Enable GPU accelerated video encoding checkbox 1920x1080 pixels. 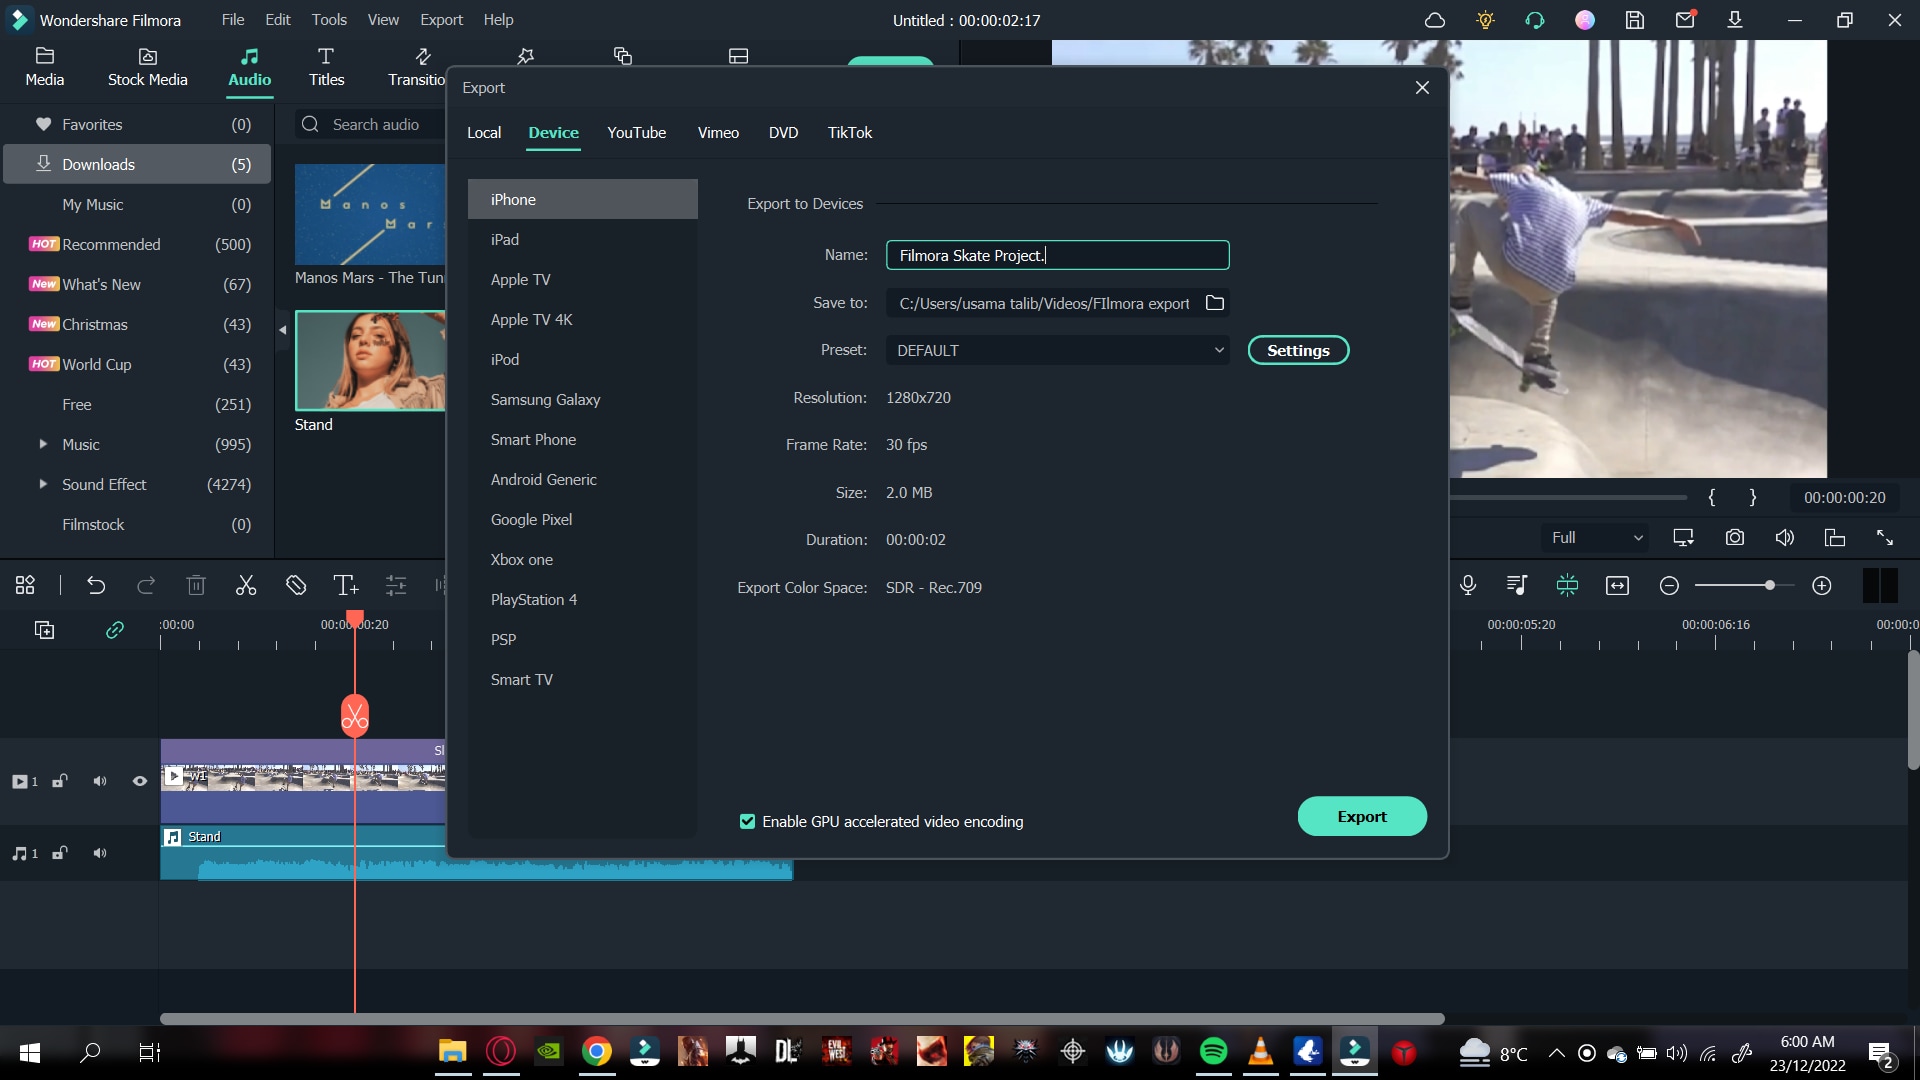tap(748, 822)
